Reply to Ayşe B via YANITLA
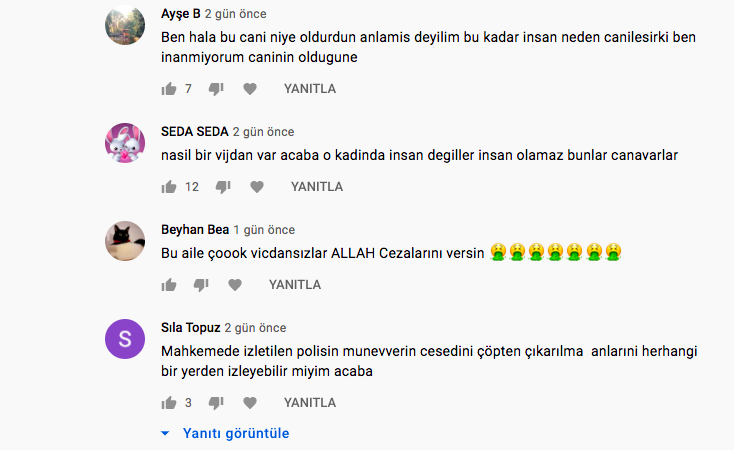The image size is (734, 450). pyautogui.click(x=310, y=89)
